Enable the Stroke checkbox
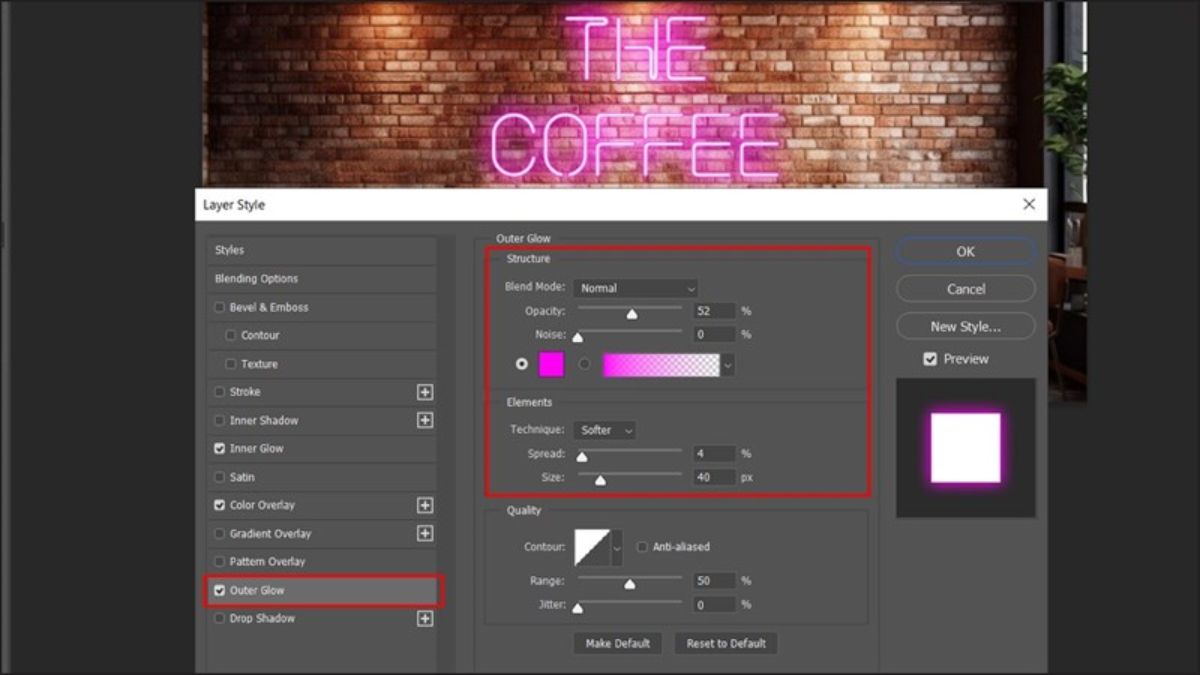This screenshot has height=675, width=1200. point(220,392)
